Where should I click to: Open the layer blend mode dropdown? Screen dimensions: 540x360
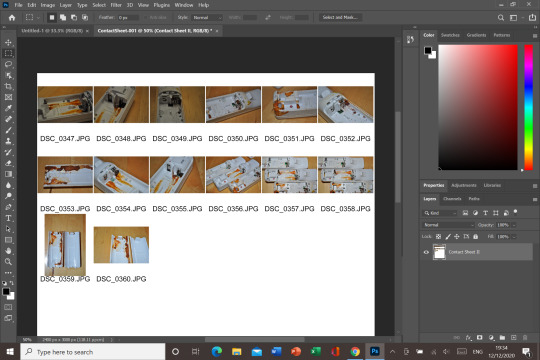[x=448, y=225]
